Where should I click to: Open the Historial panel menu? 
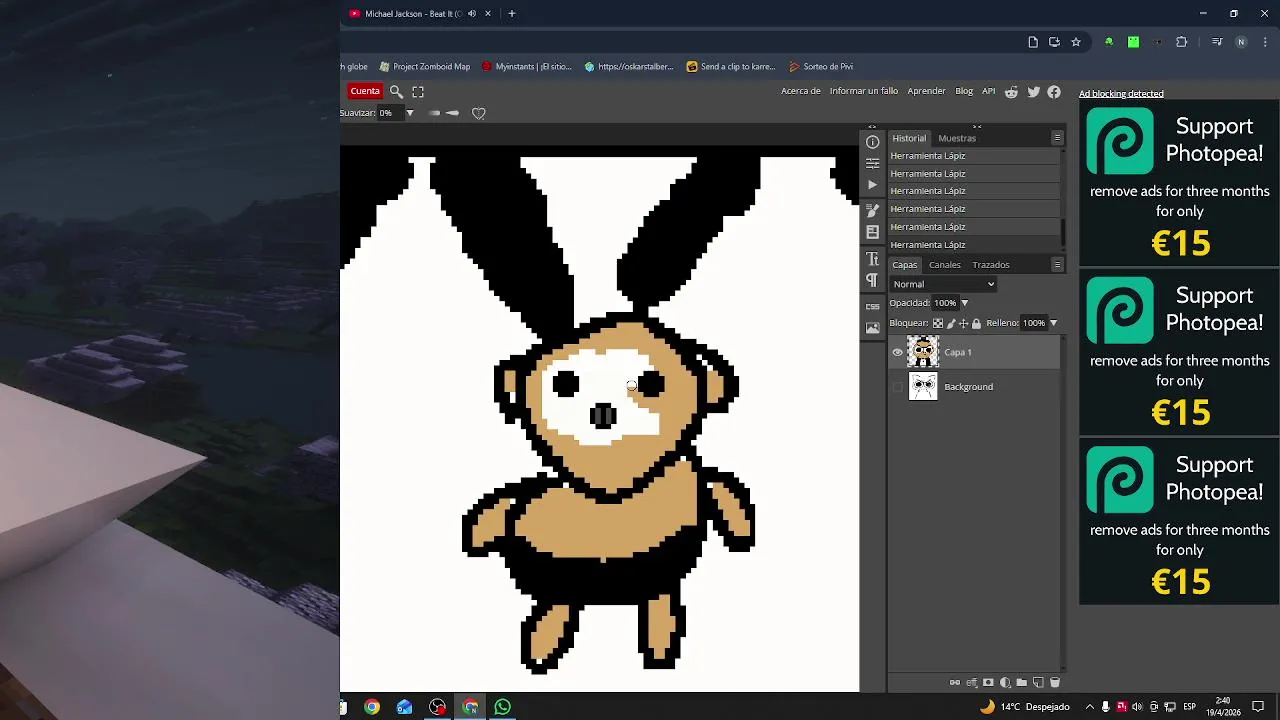coord(1057,138)
